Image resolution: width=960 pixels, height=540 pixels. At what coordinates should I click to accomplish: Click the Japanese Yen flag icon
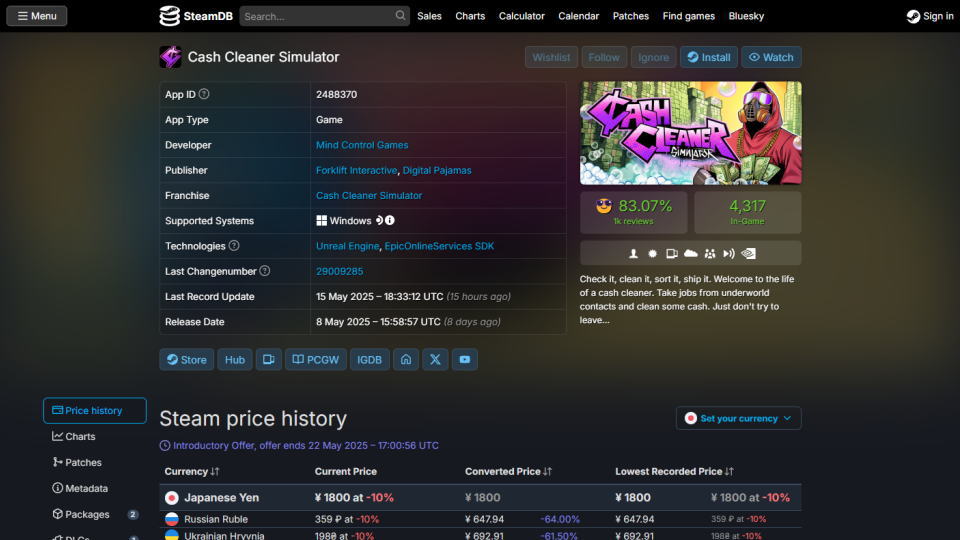(x=171, y=498)
